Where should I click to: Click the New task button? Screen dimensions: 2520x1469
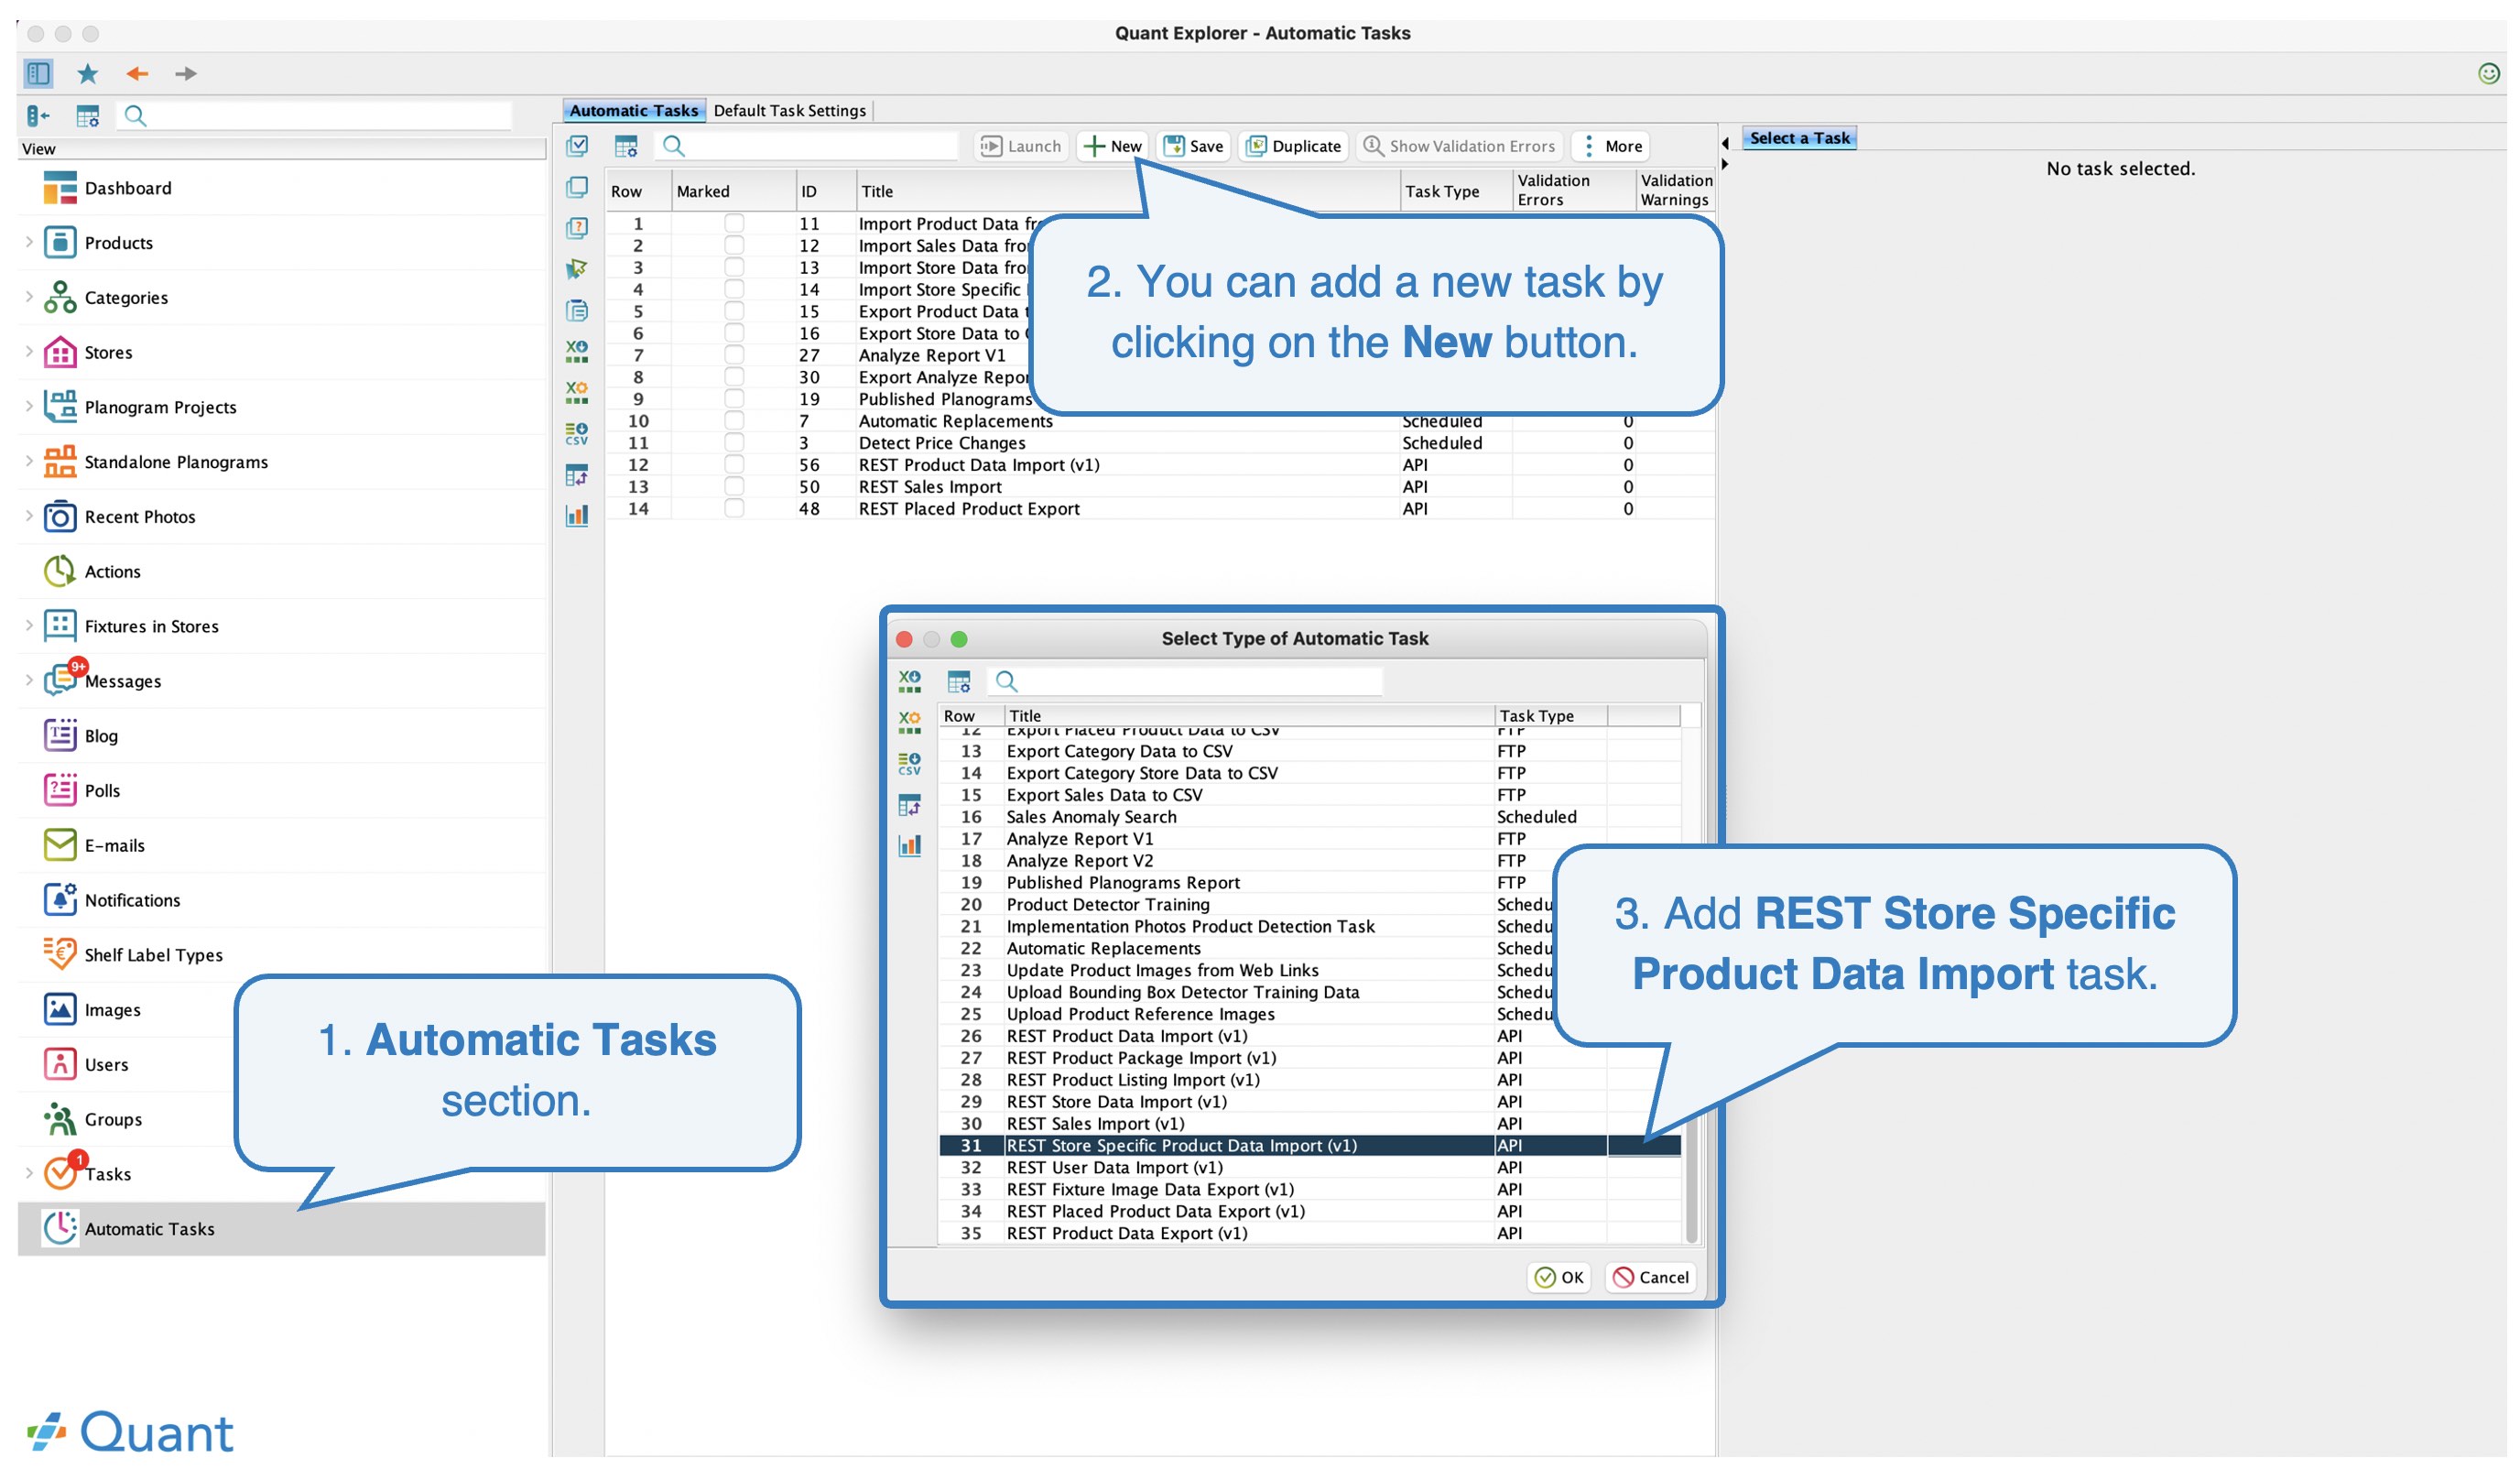(1113, 146)
